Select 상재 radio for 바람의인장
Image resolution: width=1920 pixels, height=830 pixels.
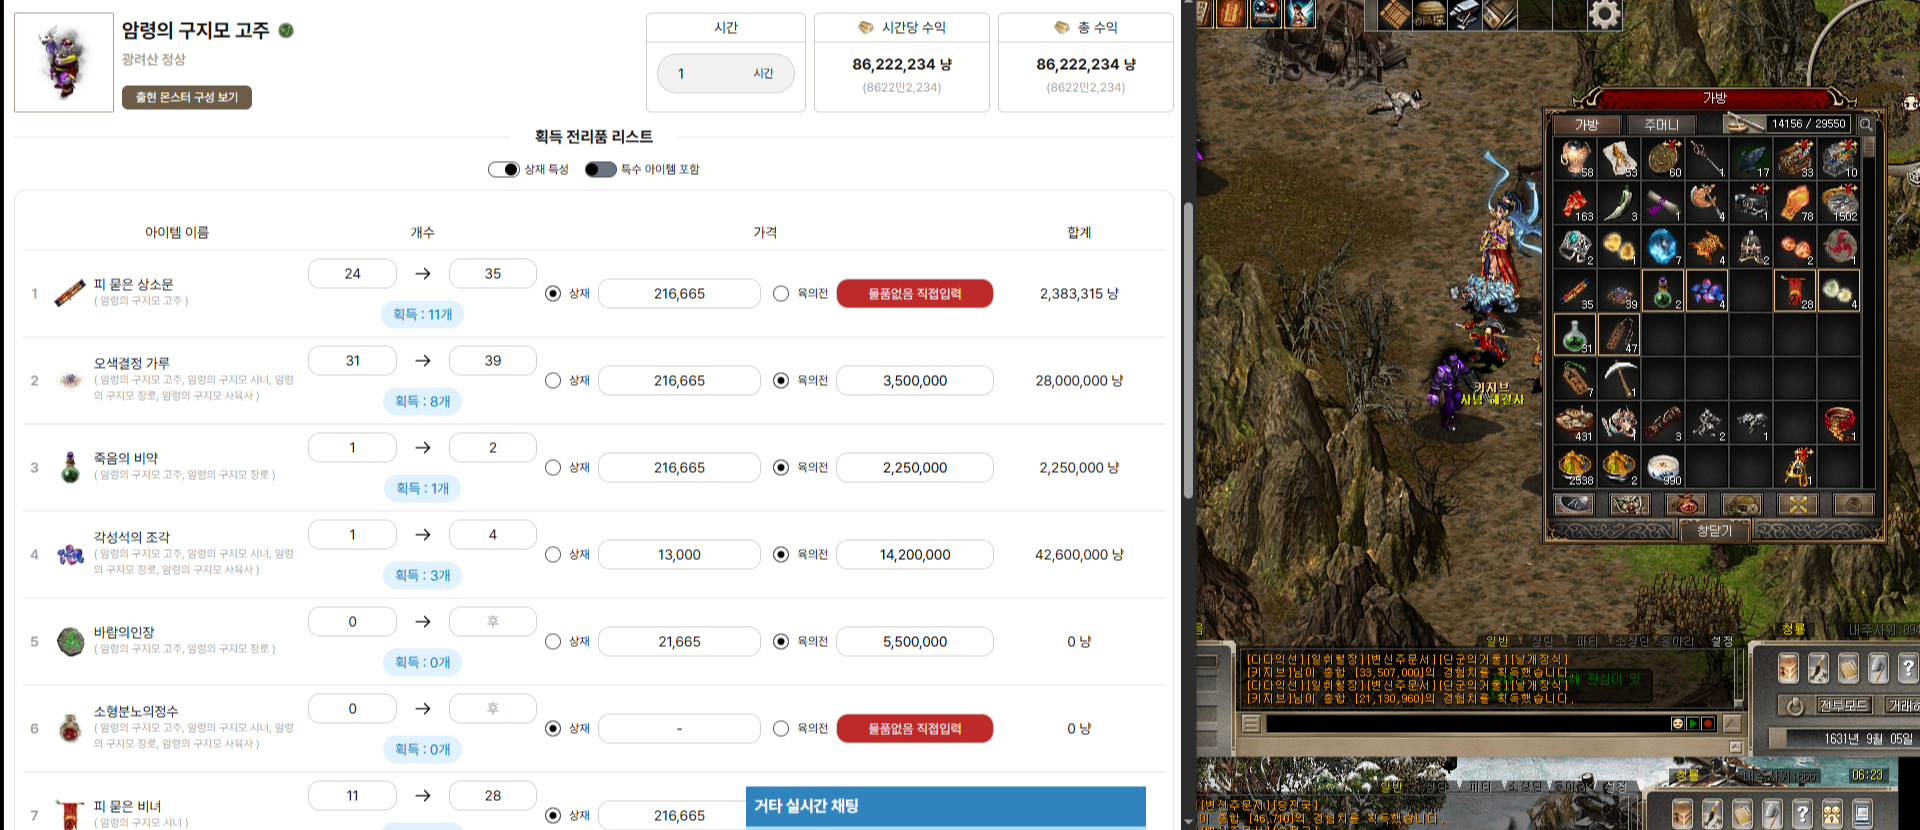(553, 642)
